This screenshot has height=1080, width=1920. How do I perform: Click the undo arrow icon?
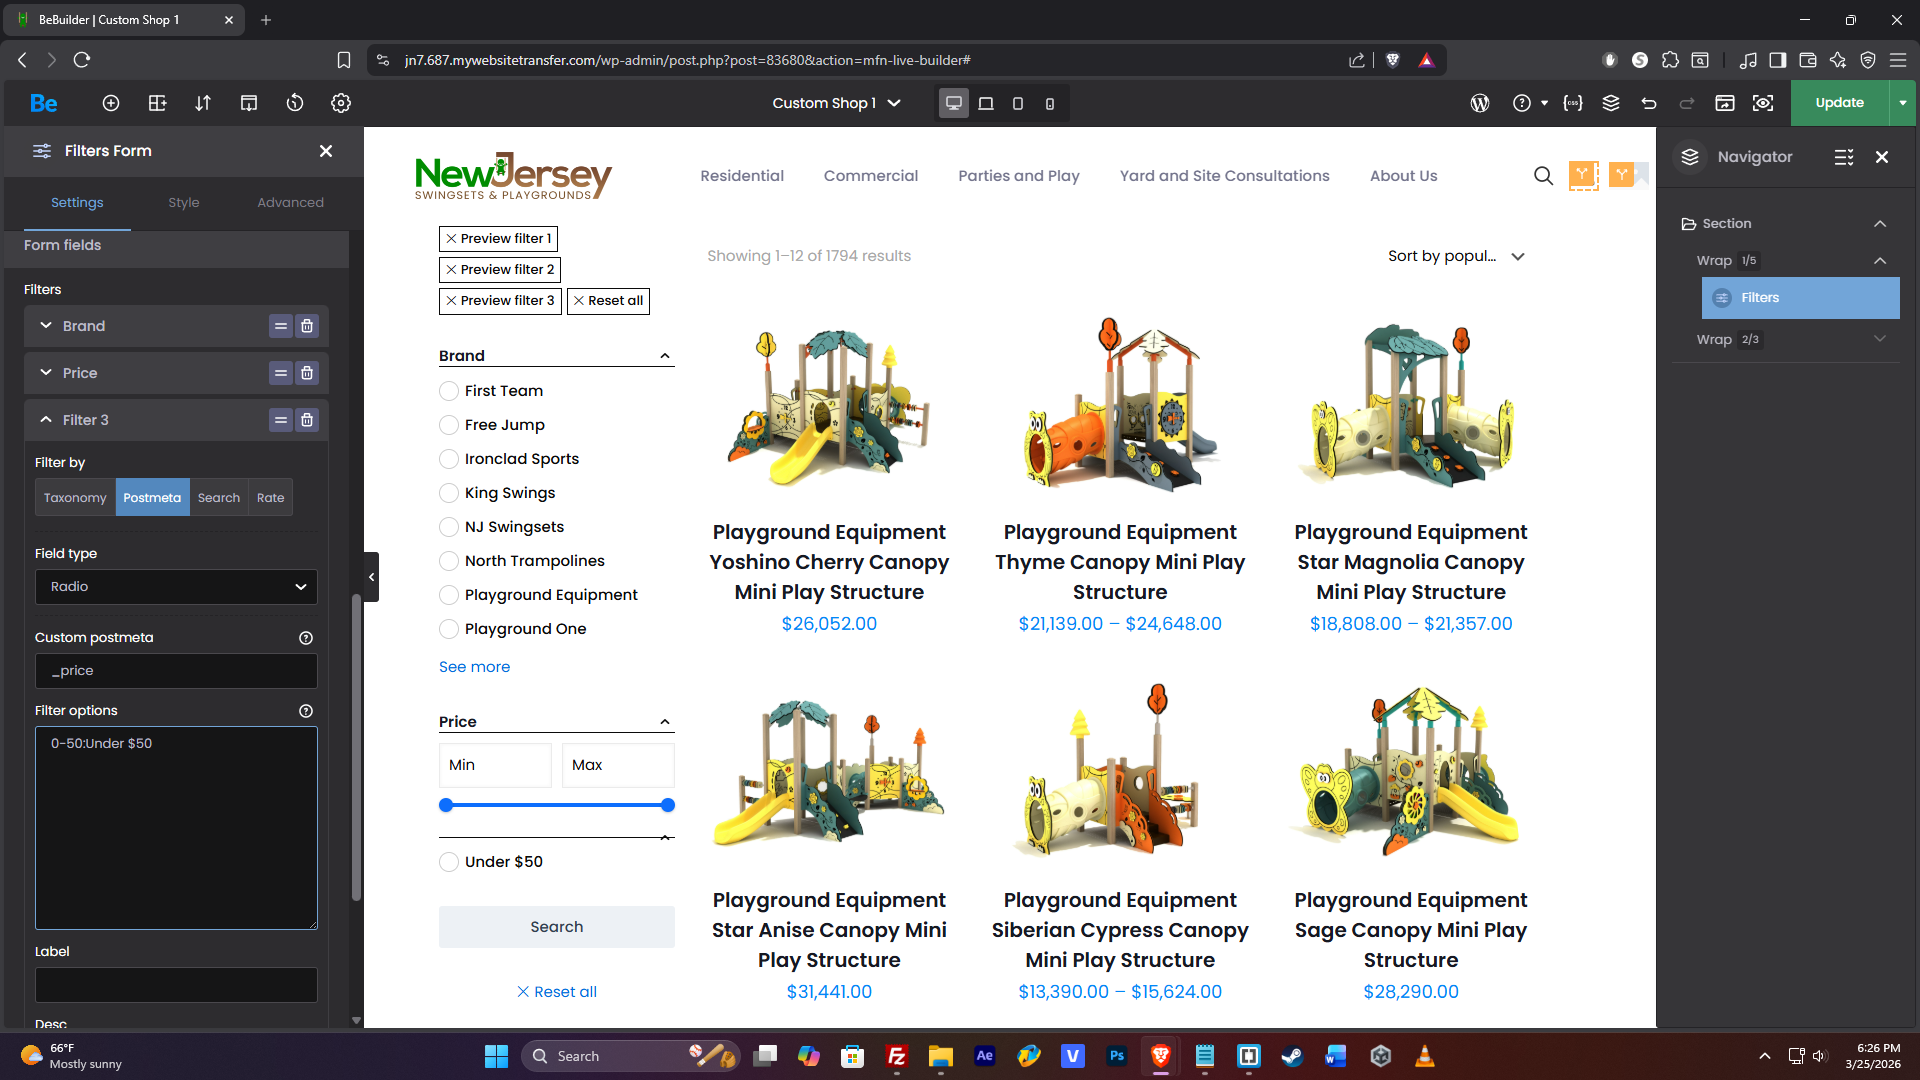[x=1649, y=103]
